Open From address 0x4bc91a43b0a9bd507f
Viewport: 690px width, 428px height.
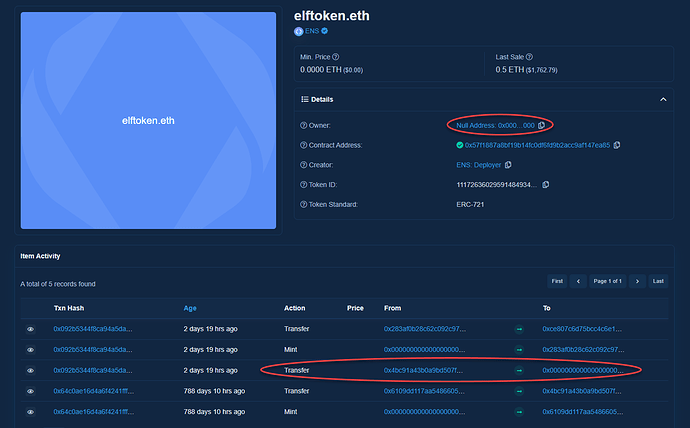pos(423,370)
